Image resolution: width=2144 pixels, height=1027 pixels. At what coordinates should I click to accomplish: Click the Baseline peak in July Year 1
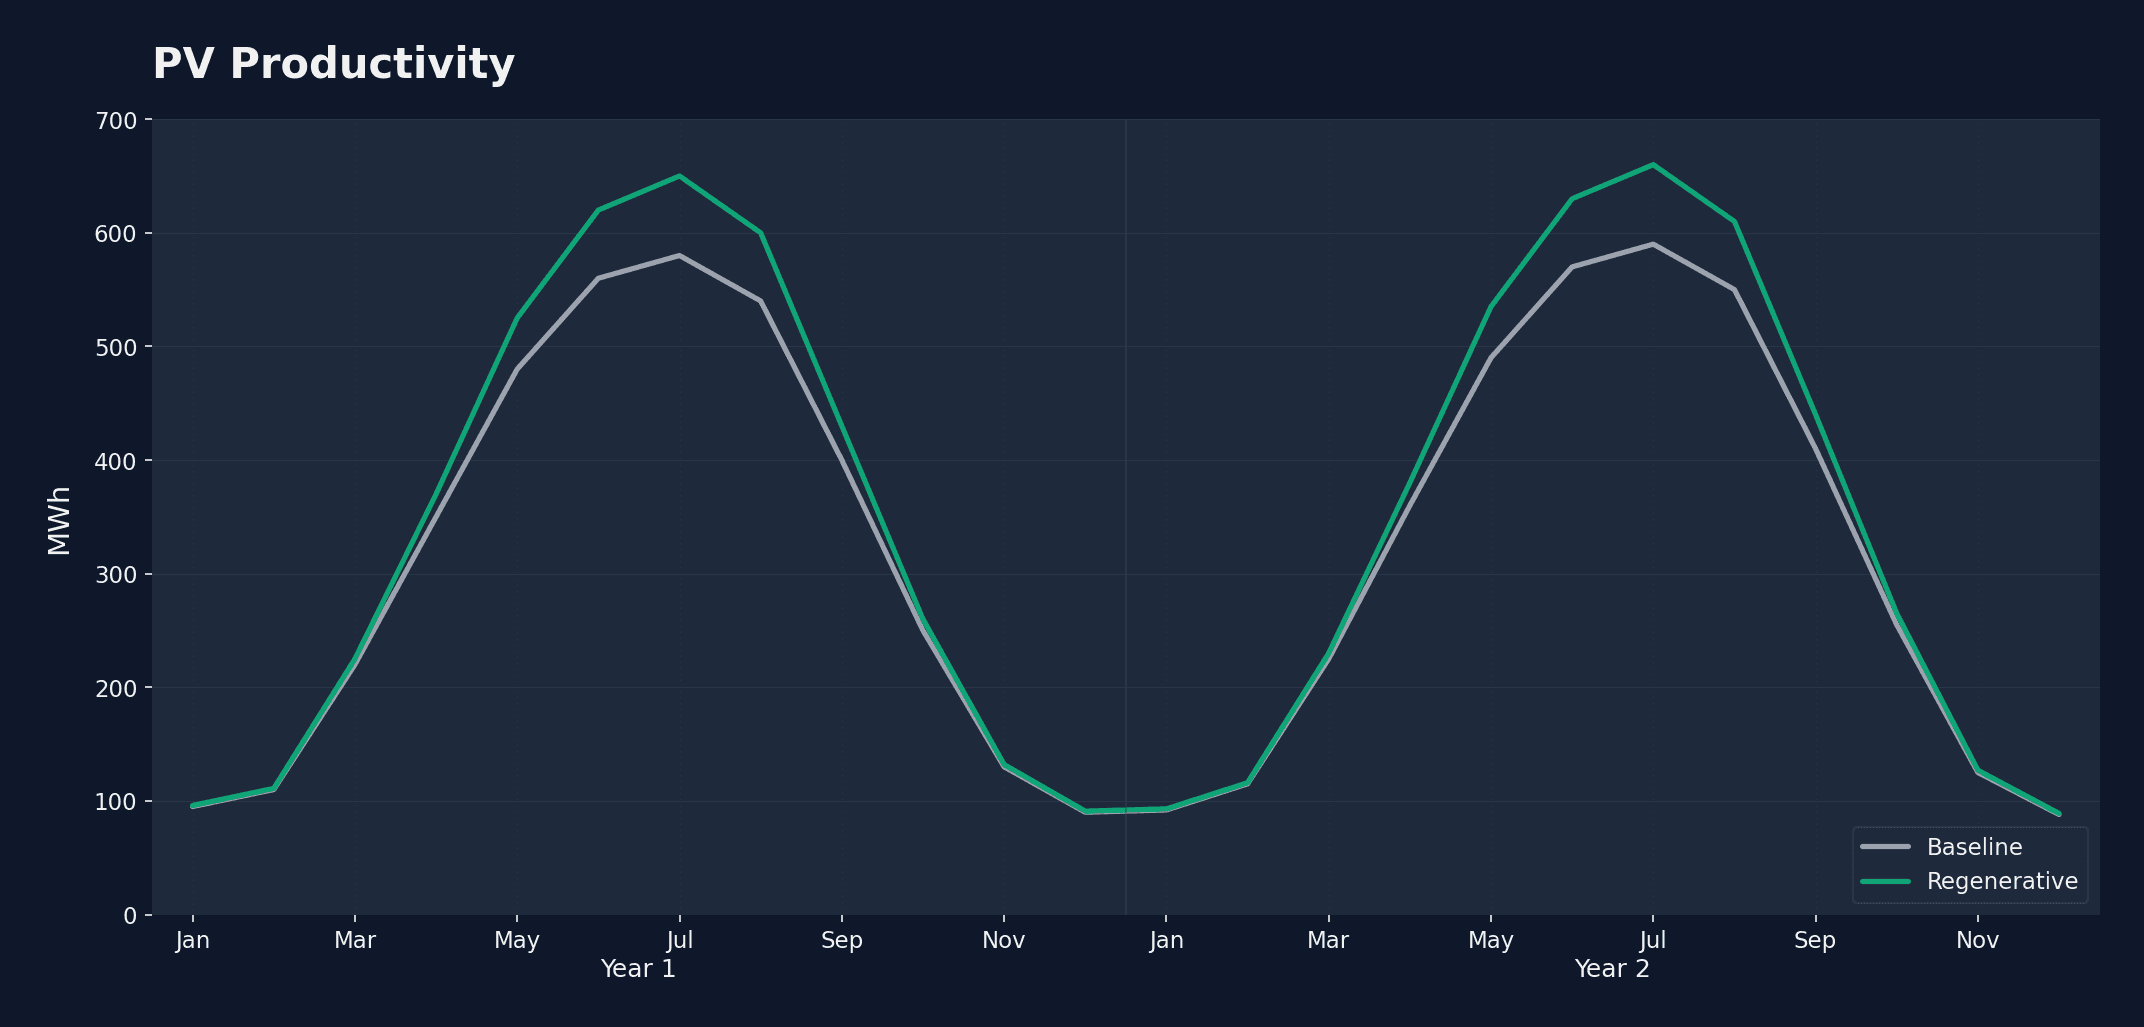pos(679,256)
